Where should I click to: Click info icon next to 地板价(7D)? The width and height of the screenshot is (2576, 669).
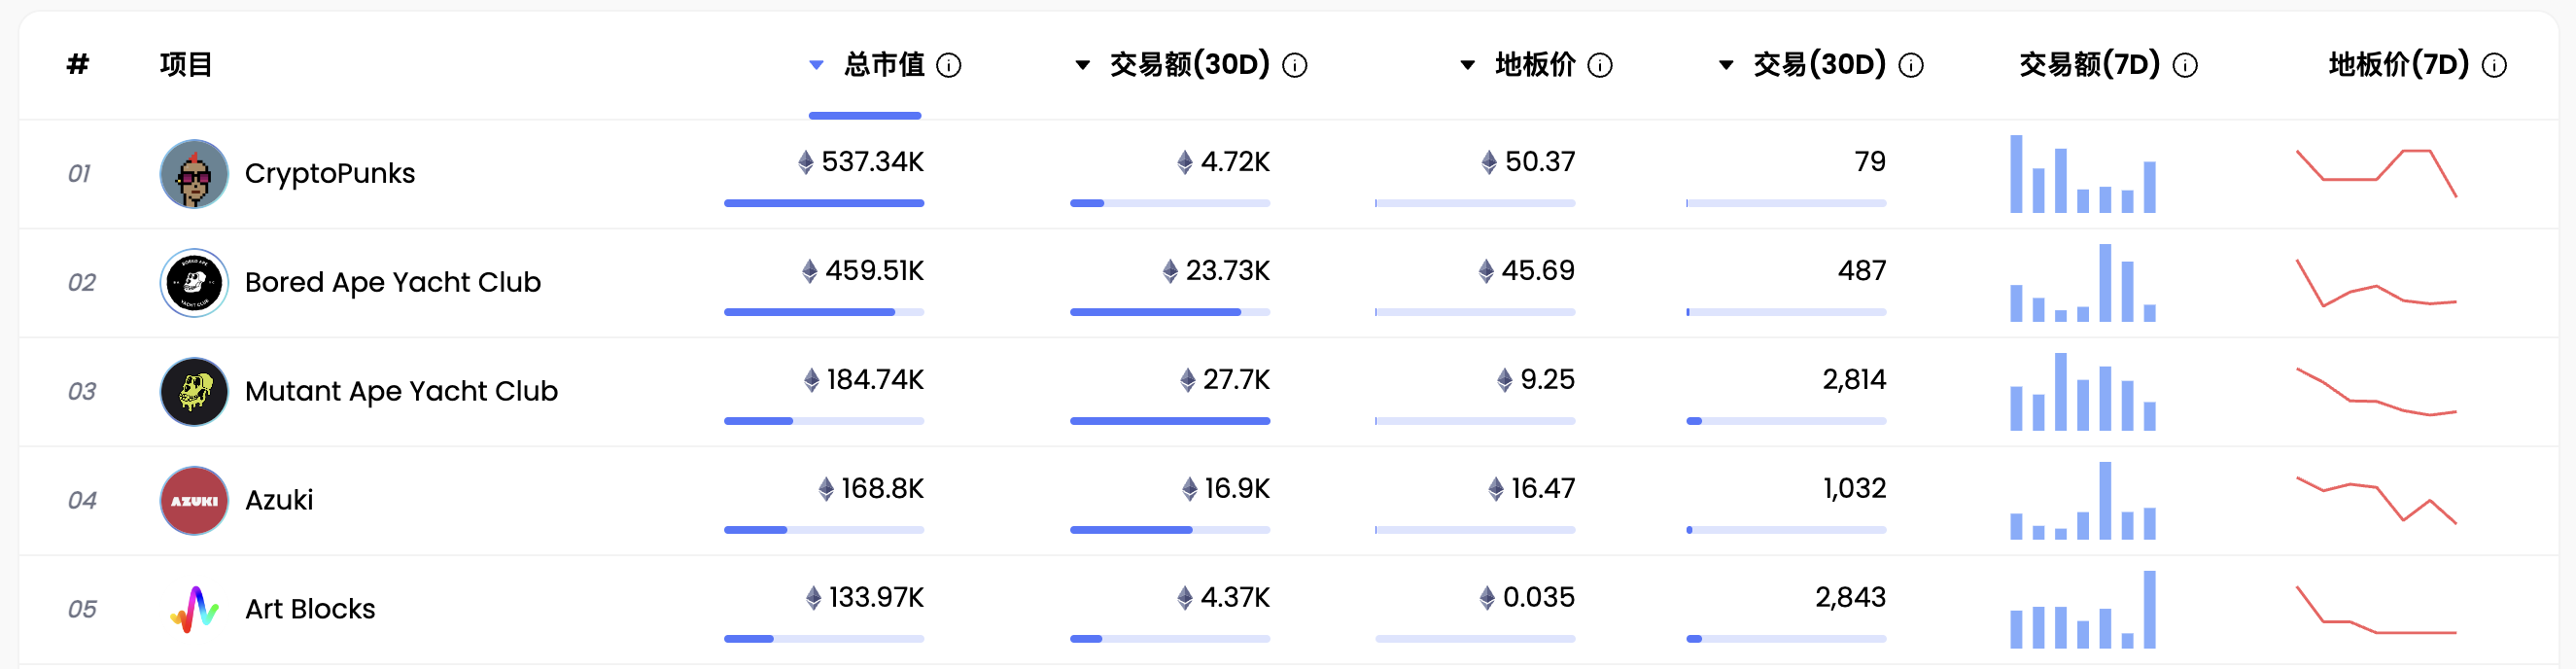tap(2494, 66)
